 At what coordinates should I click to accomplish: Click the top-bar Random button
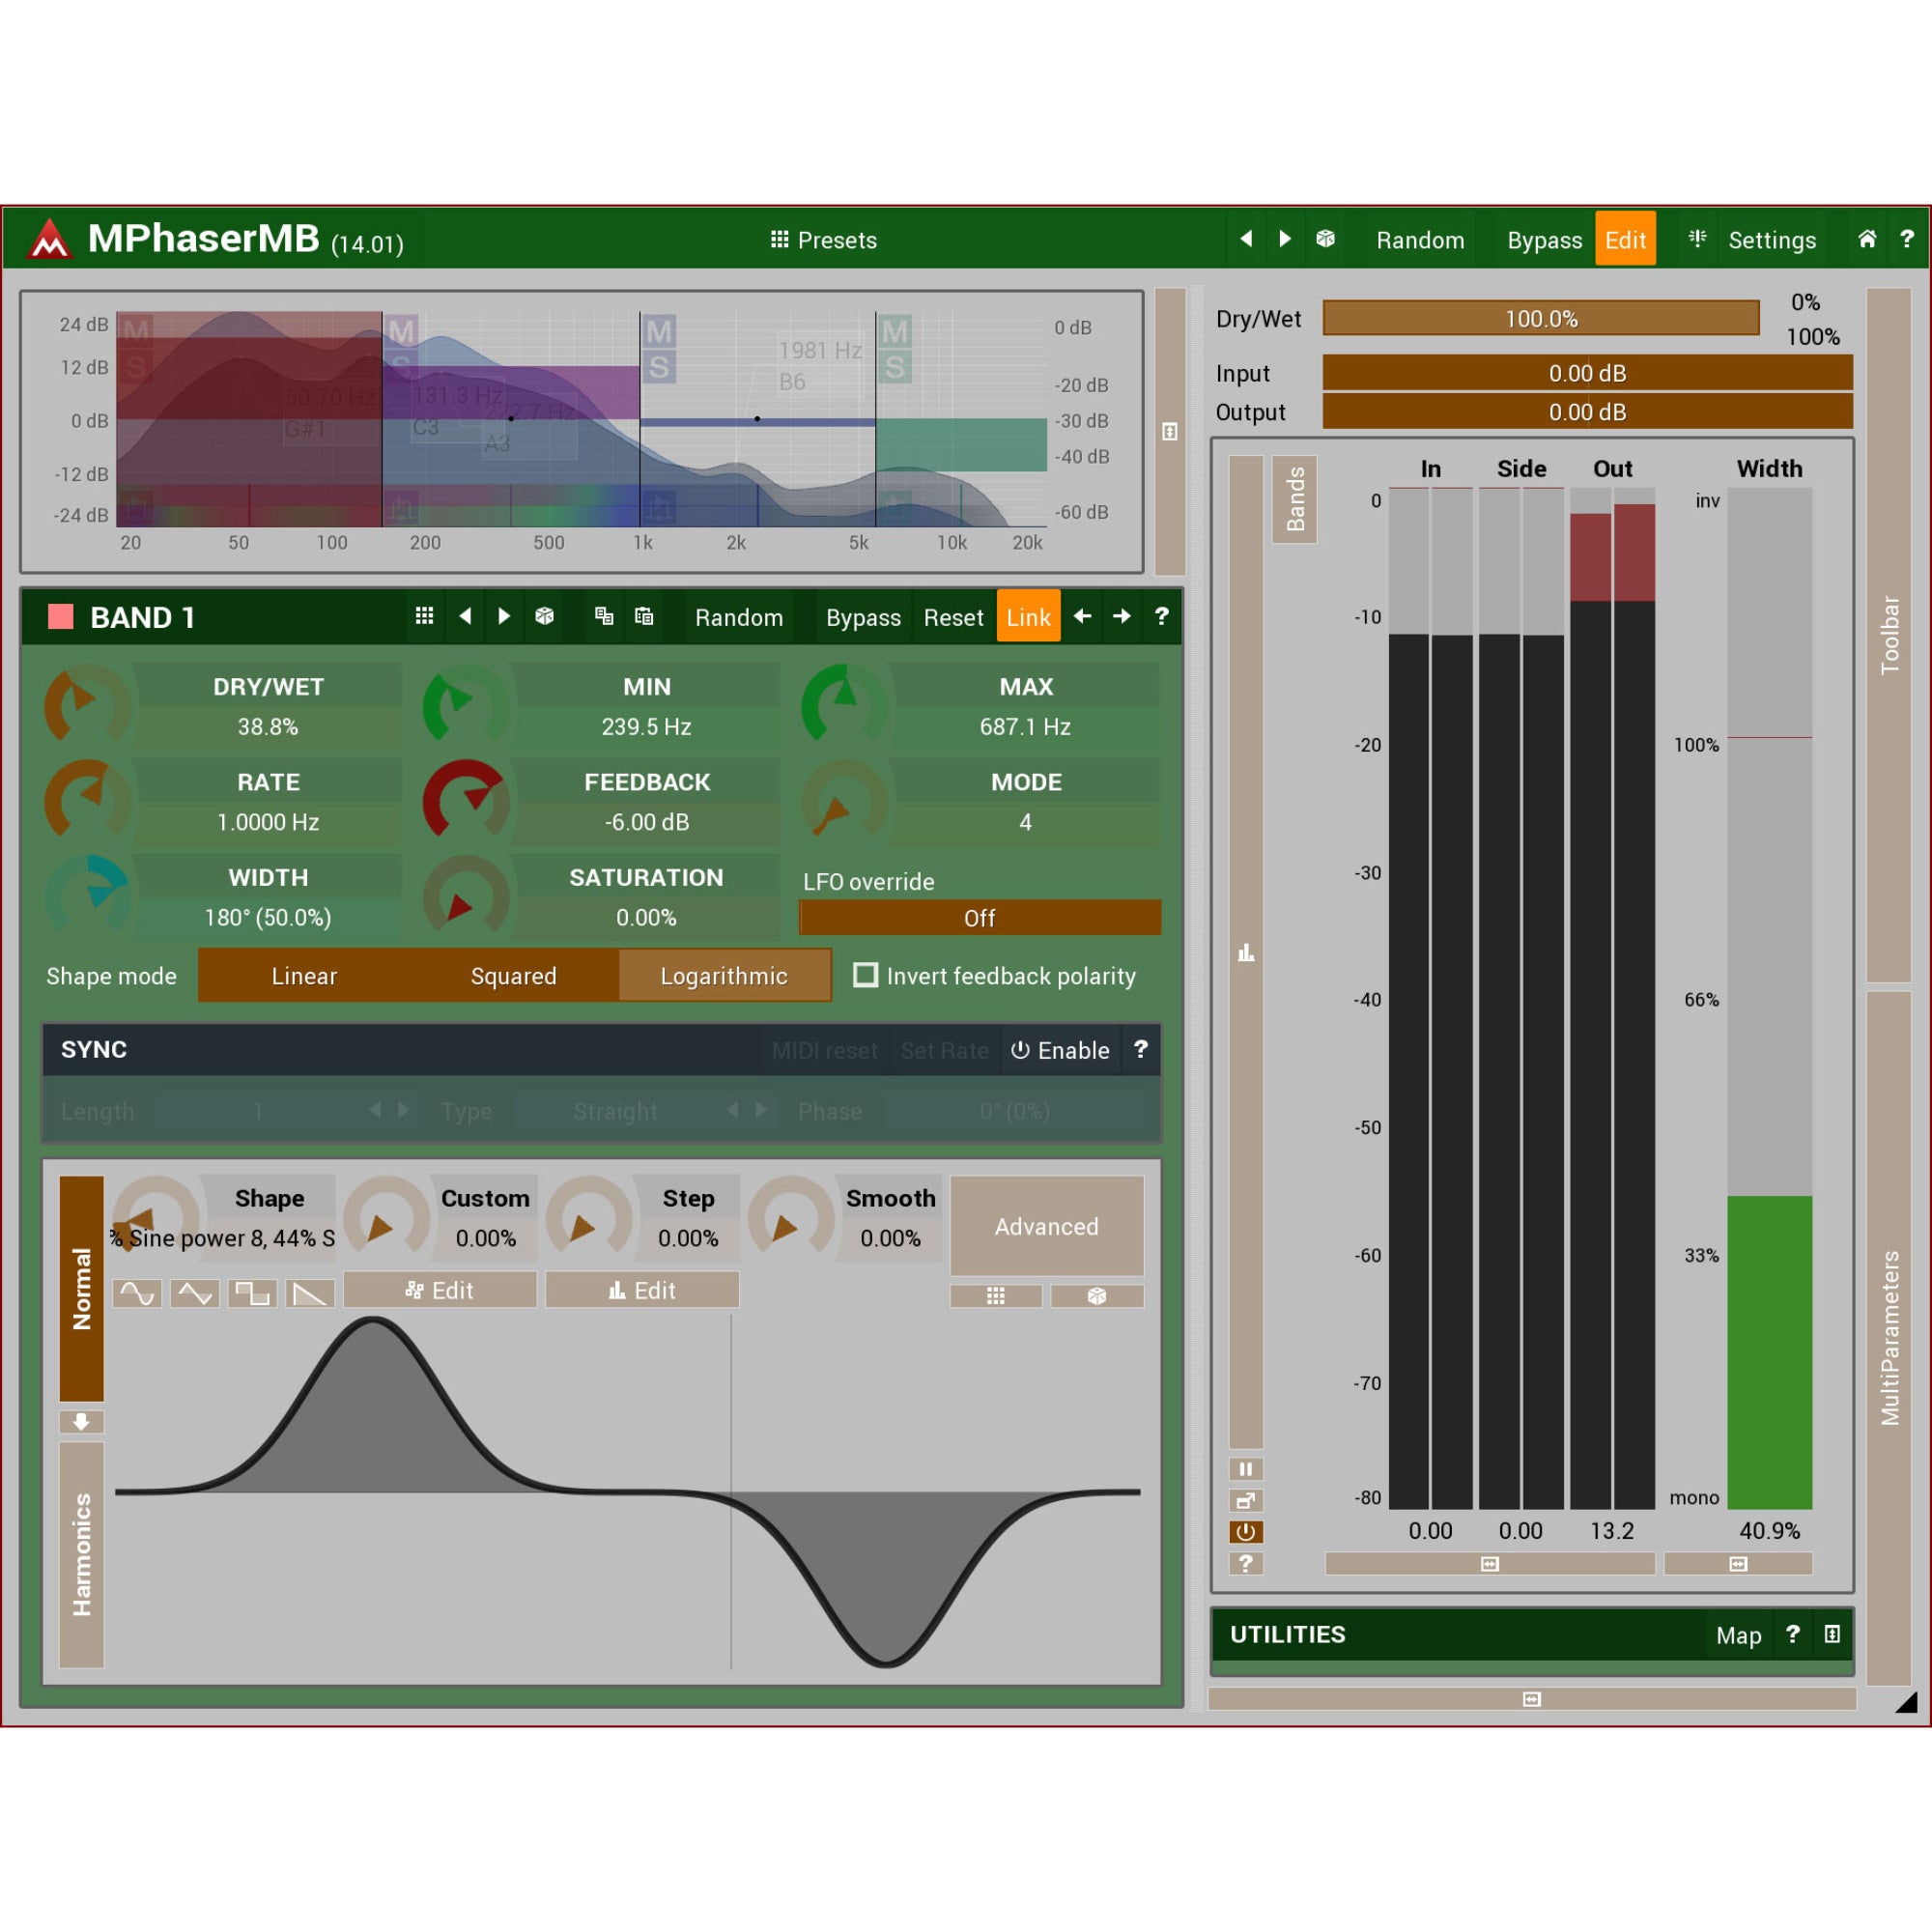tap(1420, 240)
